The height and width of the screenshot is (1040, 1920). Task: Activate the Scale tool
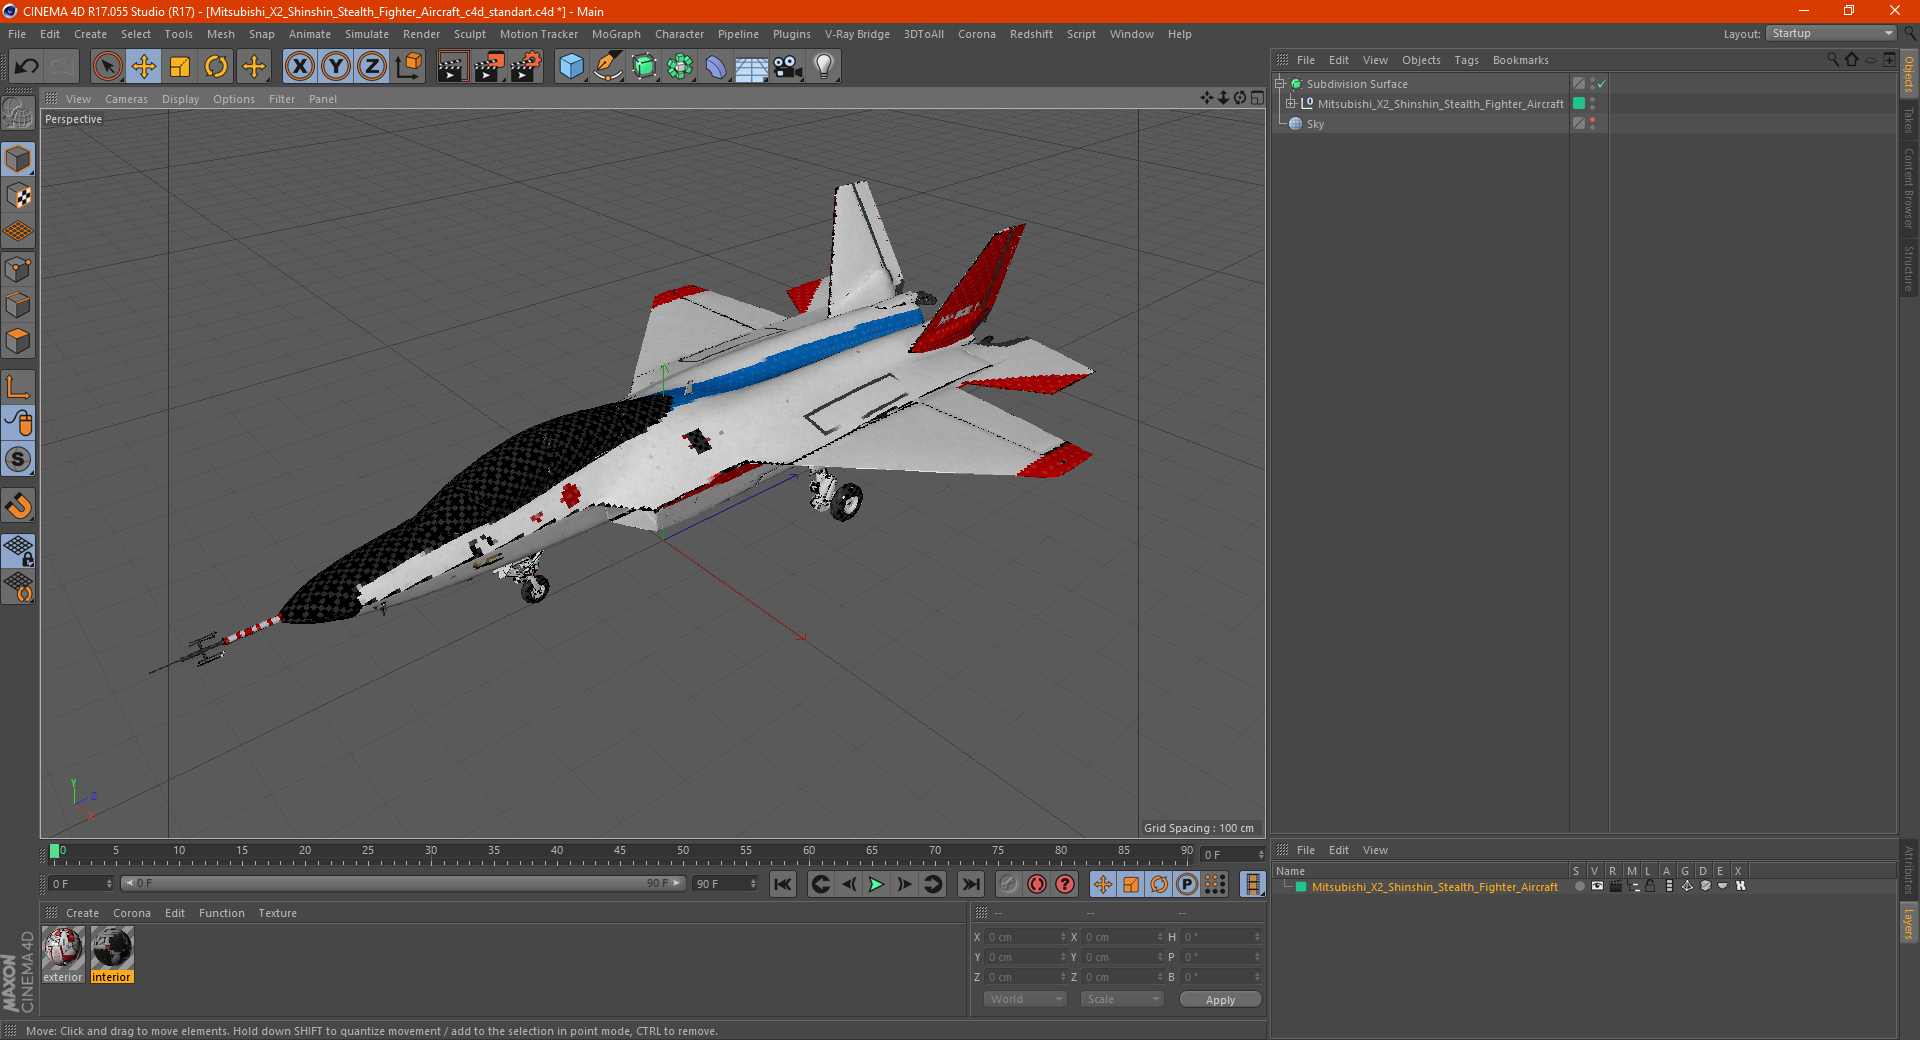(180, 67)
